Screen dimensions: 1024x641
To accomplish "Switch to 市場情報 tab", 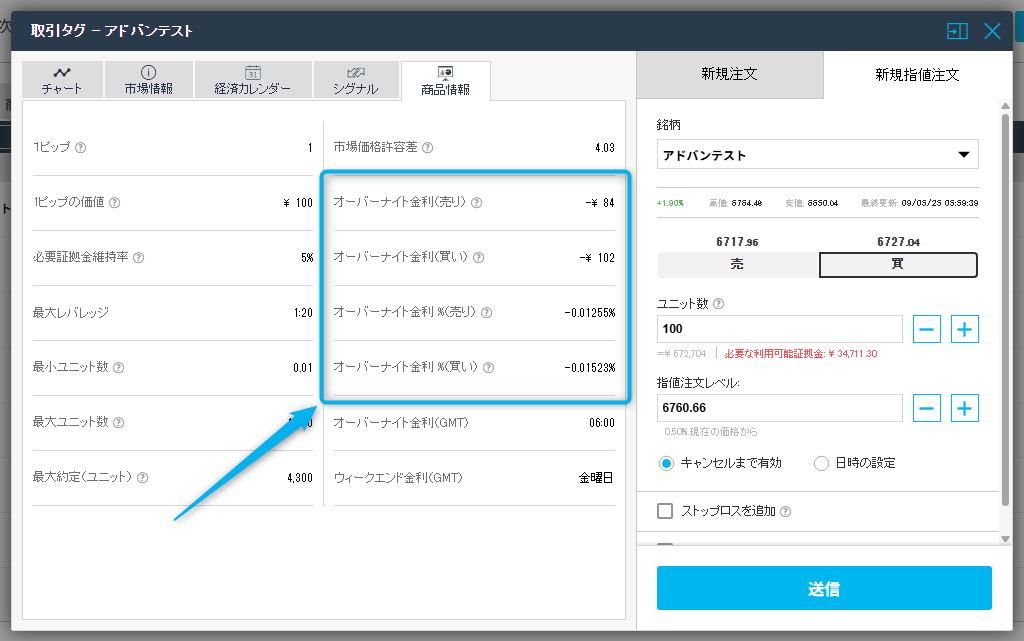I will (149, 80).
